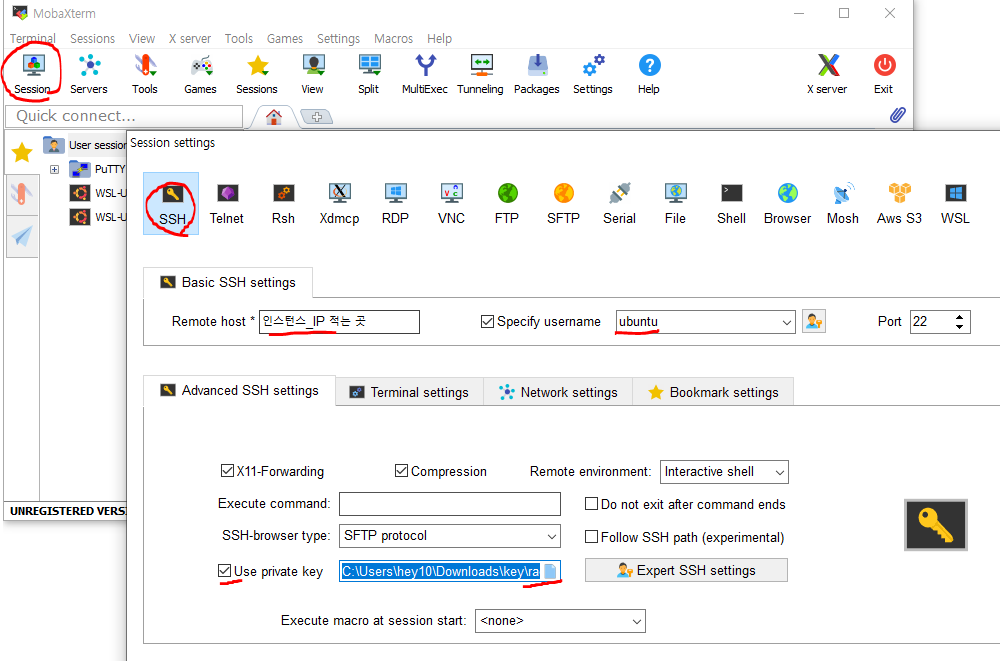Select the Browser session type
Viewport: 1000px width, 661px height.
coord(788,204)
